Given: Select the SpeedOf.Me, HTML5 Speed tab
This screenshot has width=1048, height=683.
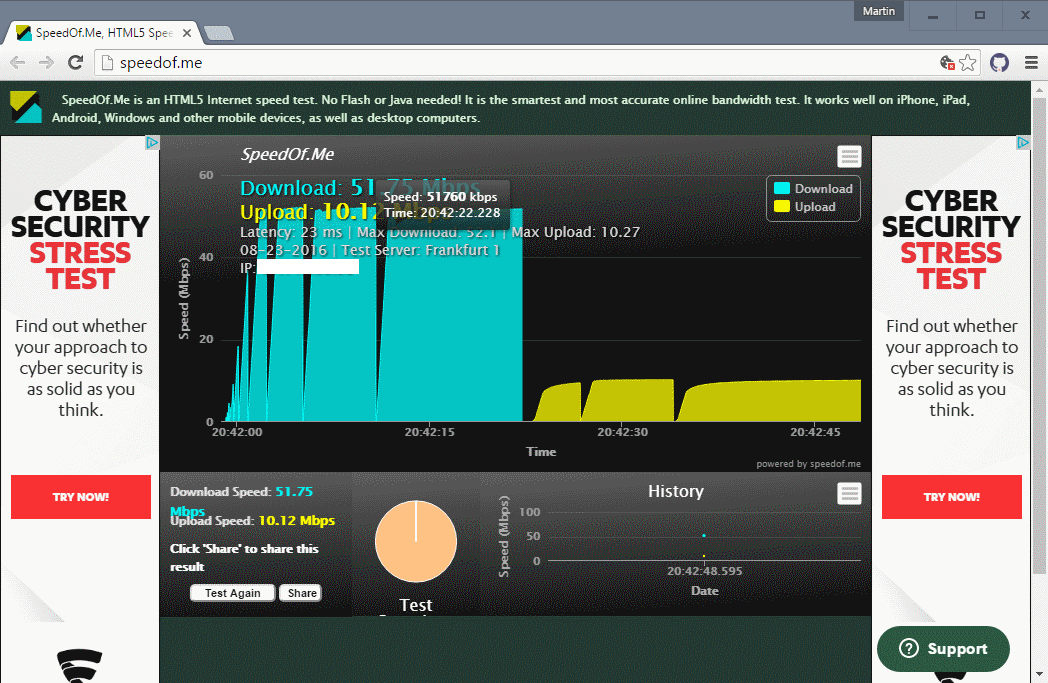Looking at the screenshot, I should tap(104, 33).
